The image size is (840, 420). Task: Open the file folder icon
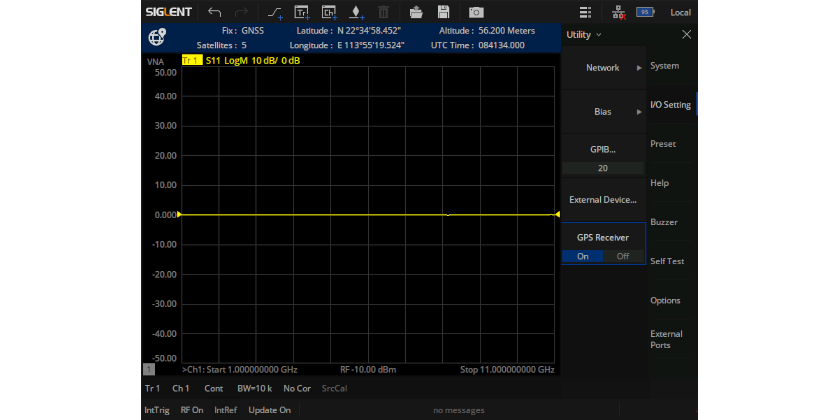pos(416,12)
